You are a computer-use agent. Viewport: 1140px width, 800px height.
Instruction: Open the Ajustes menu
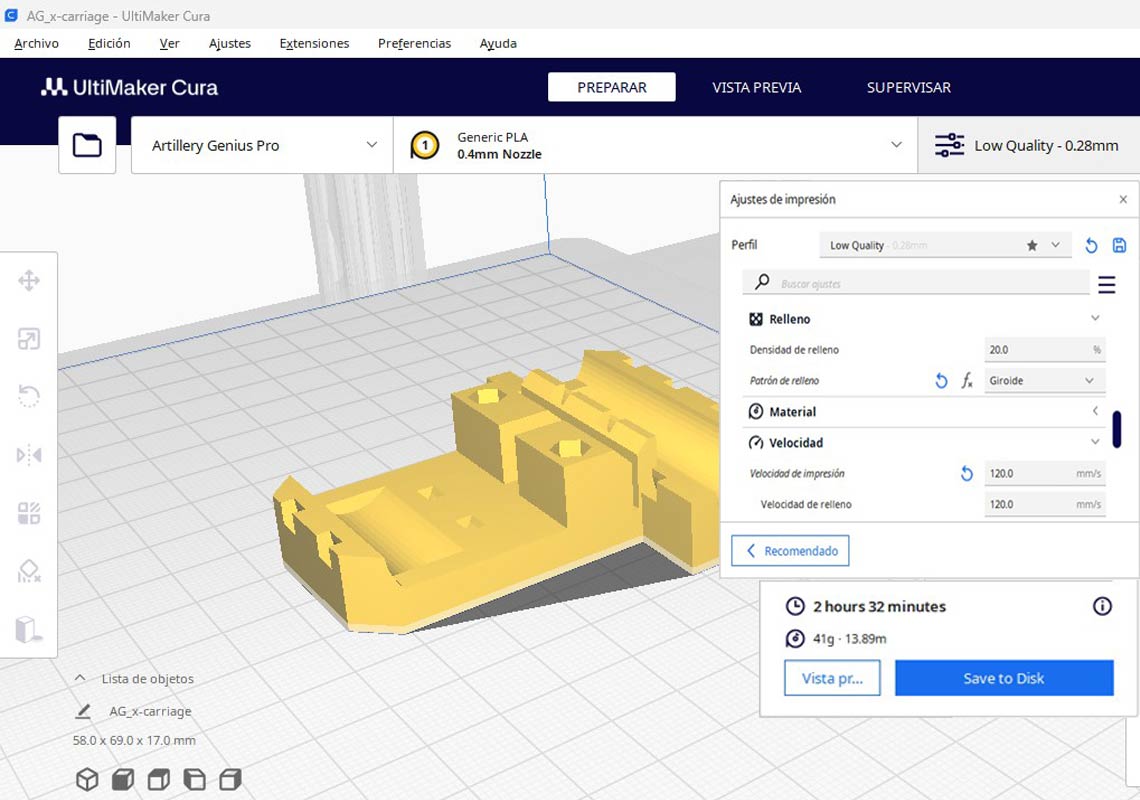click(230, 44)
